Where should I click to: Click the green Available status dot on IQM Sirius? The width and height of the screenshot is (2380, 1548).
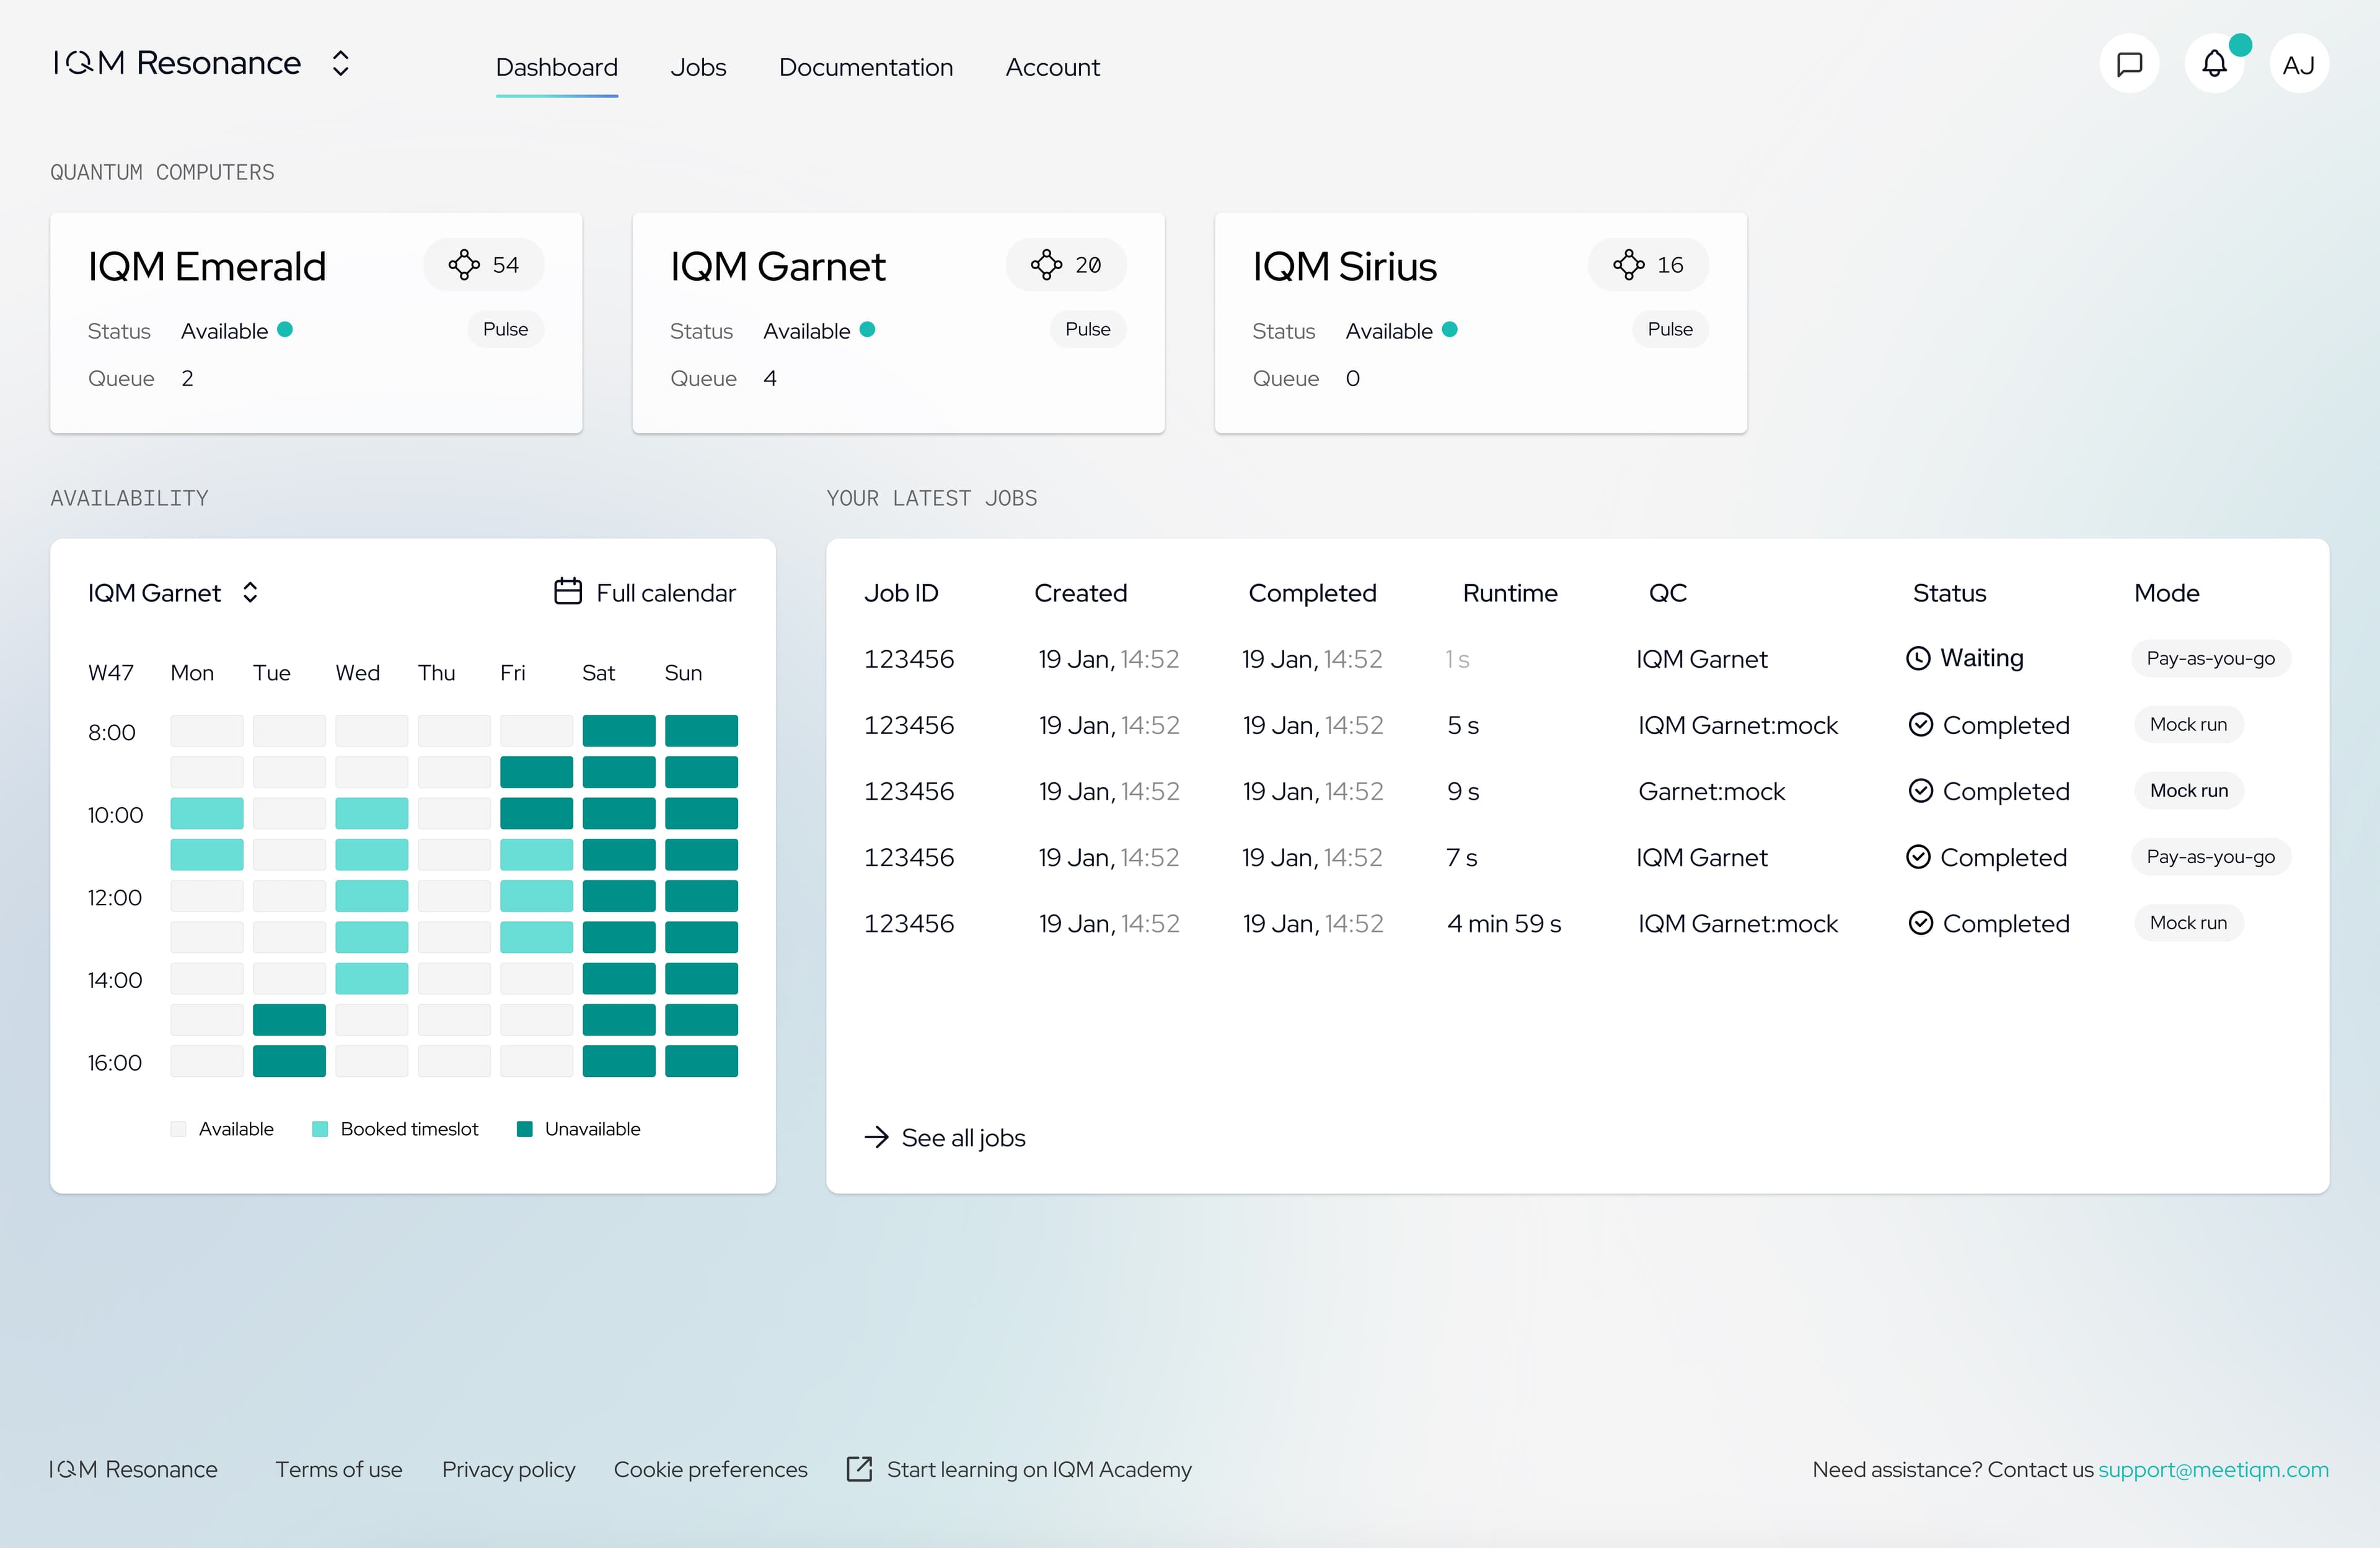(x=1449, y=329)
